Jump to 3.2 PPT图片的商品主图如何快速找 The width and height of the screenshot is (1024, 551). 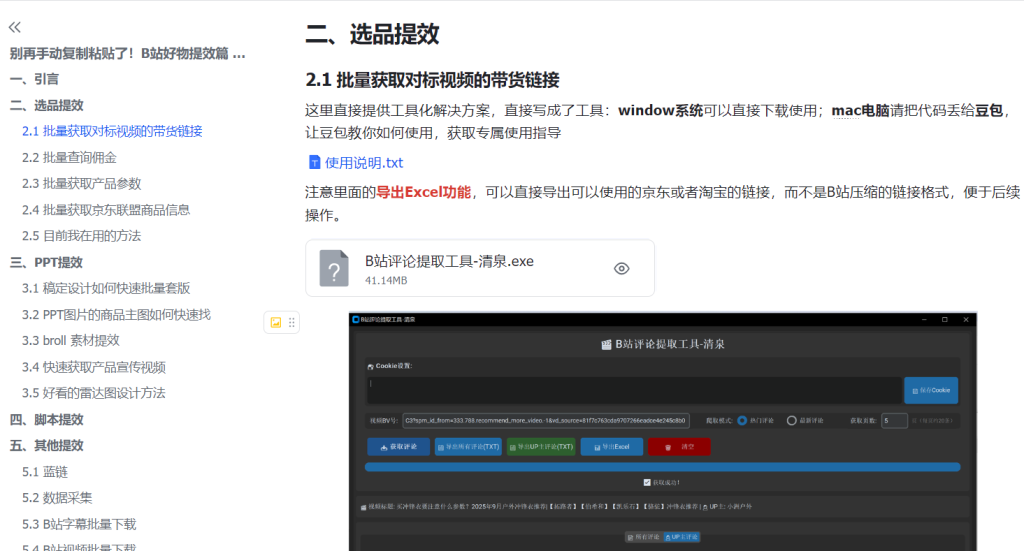pyautogui.click(x=116, y=315)
